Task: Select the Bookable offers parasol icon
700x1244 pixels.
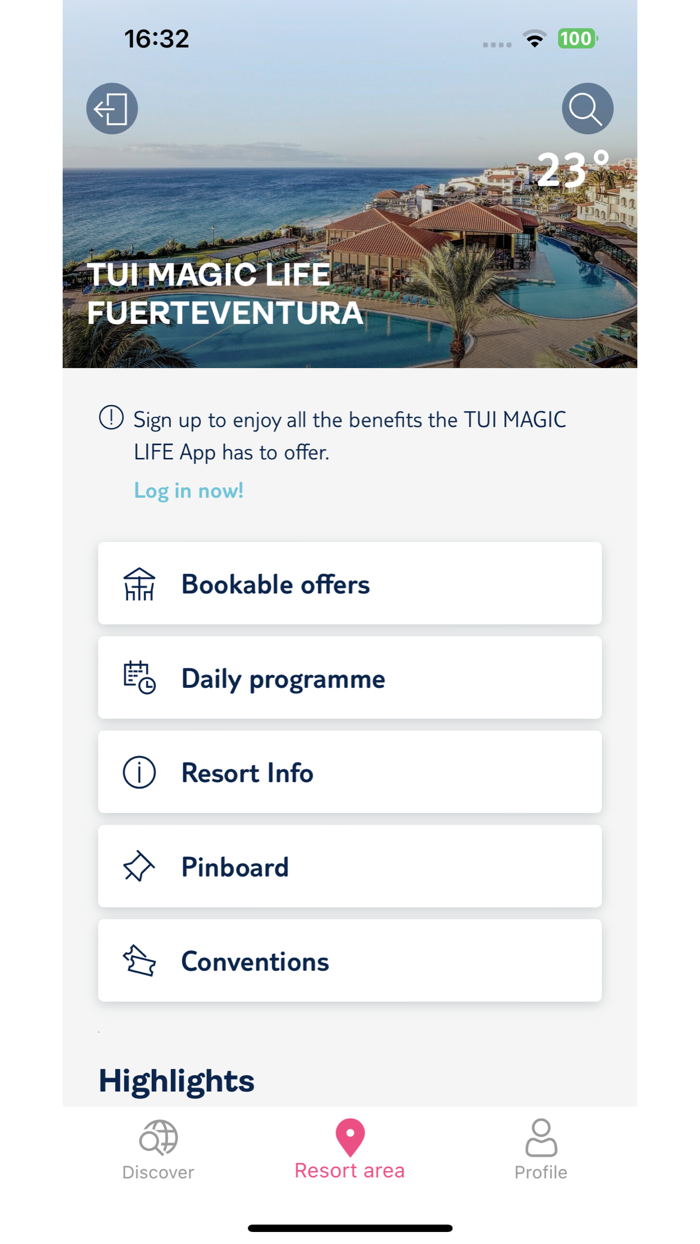Action: point(139,583)
